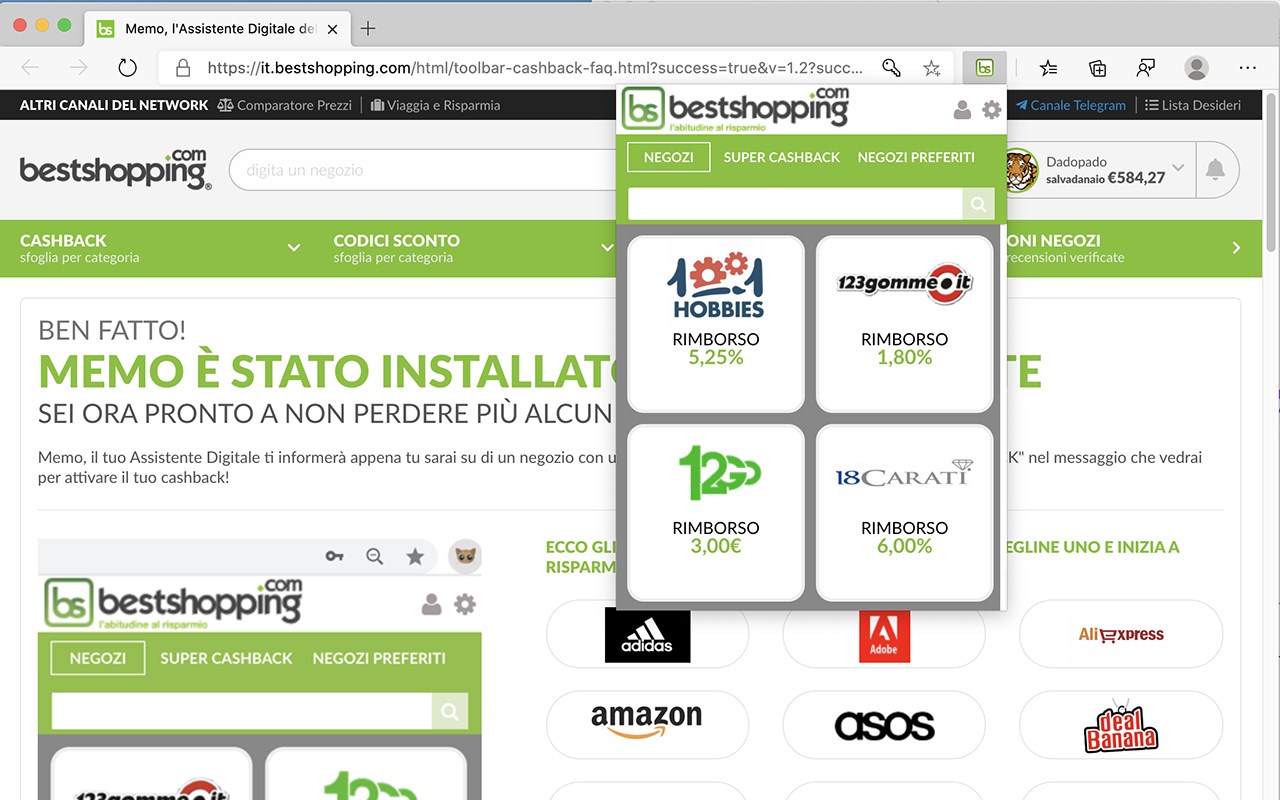Open Viaggia e Risparmia link

[435, 105]
